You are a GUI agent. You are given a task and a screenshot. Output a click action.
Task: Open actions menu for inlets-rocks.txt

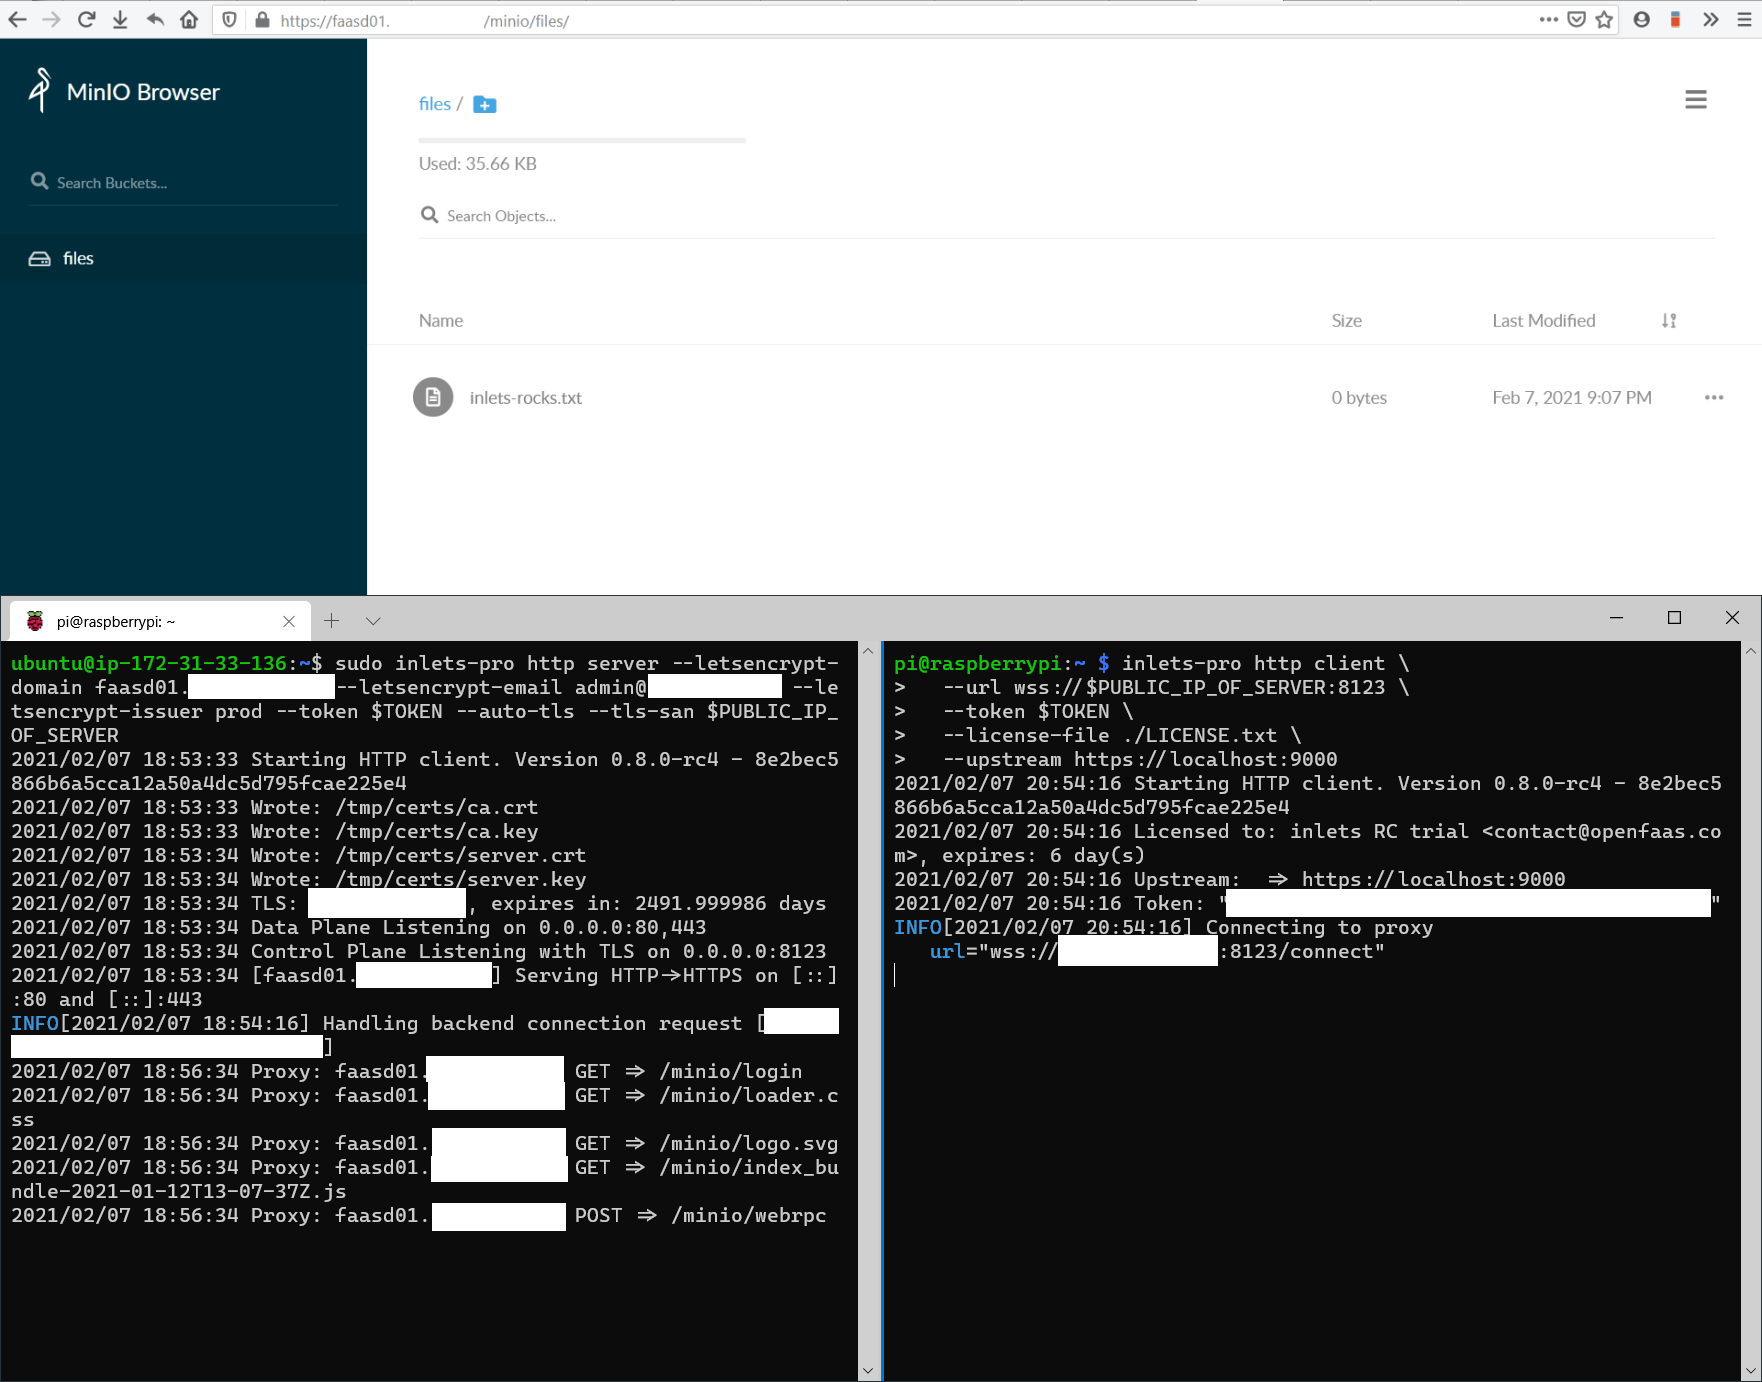[1713, 398]
